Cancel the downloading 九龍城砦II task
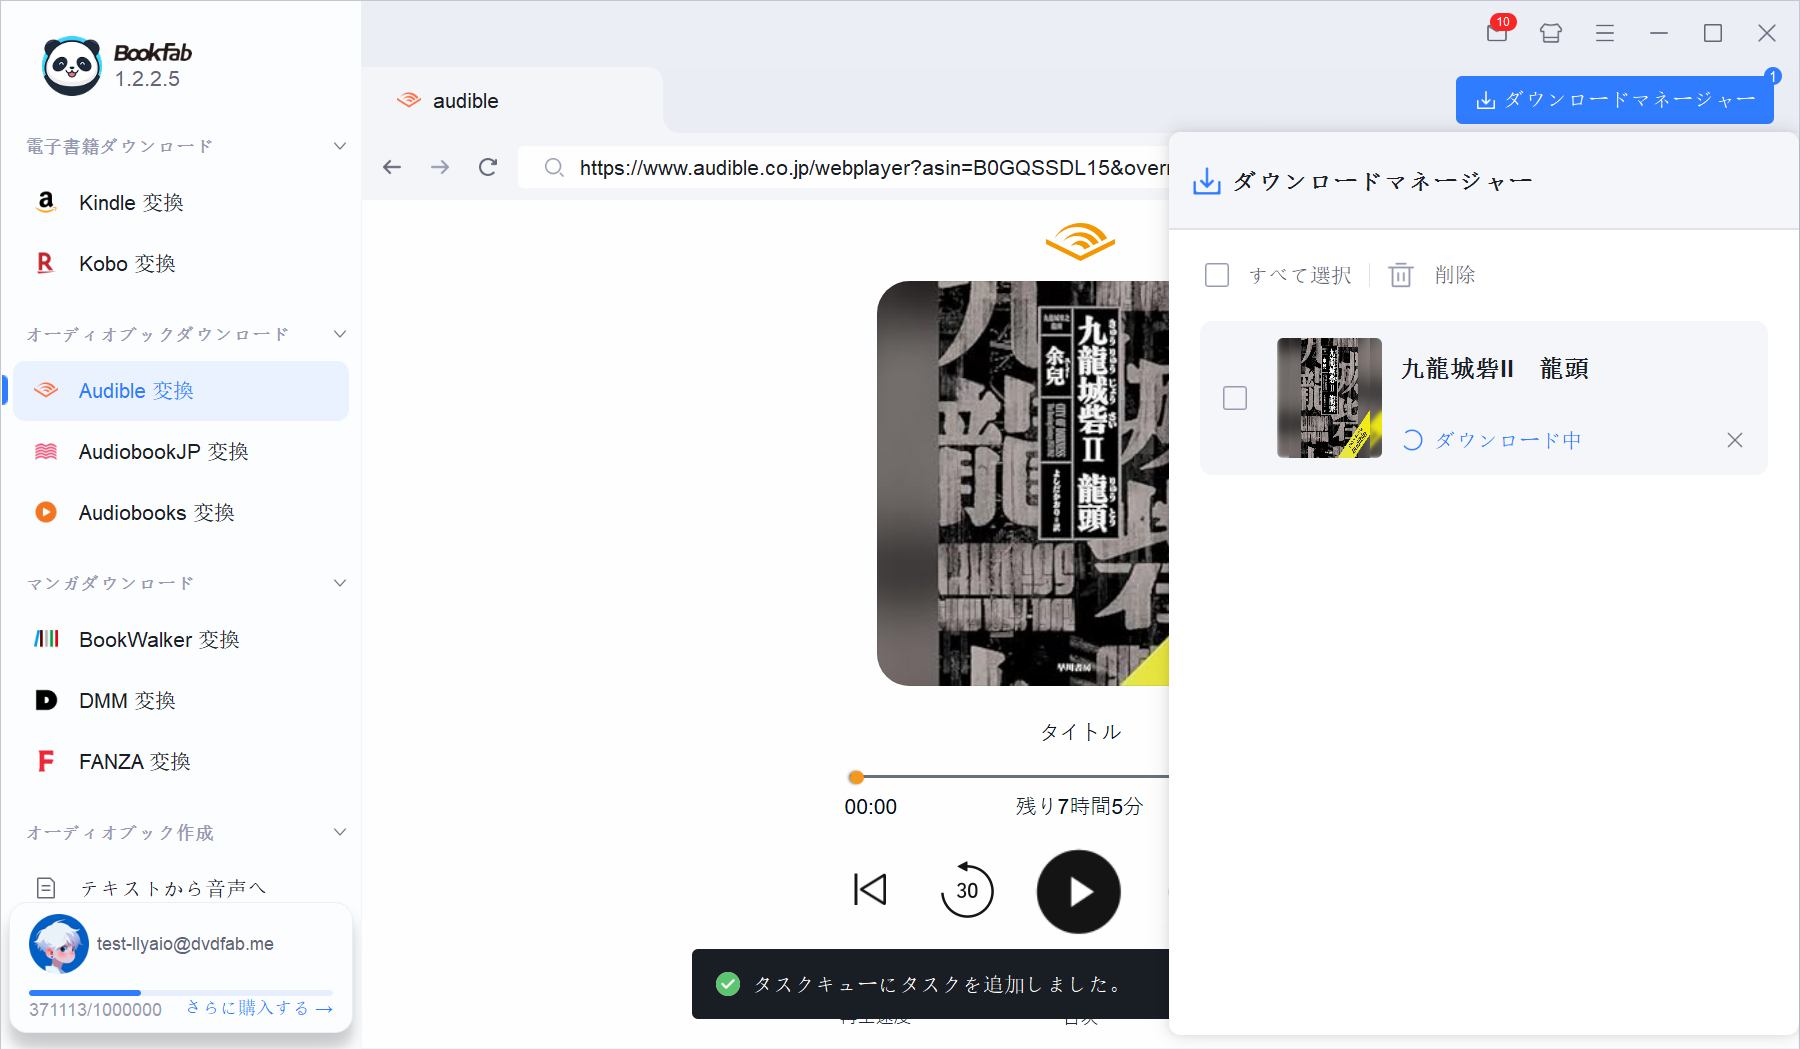 click(x=1734, y=439)
